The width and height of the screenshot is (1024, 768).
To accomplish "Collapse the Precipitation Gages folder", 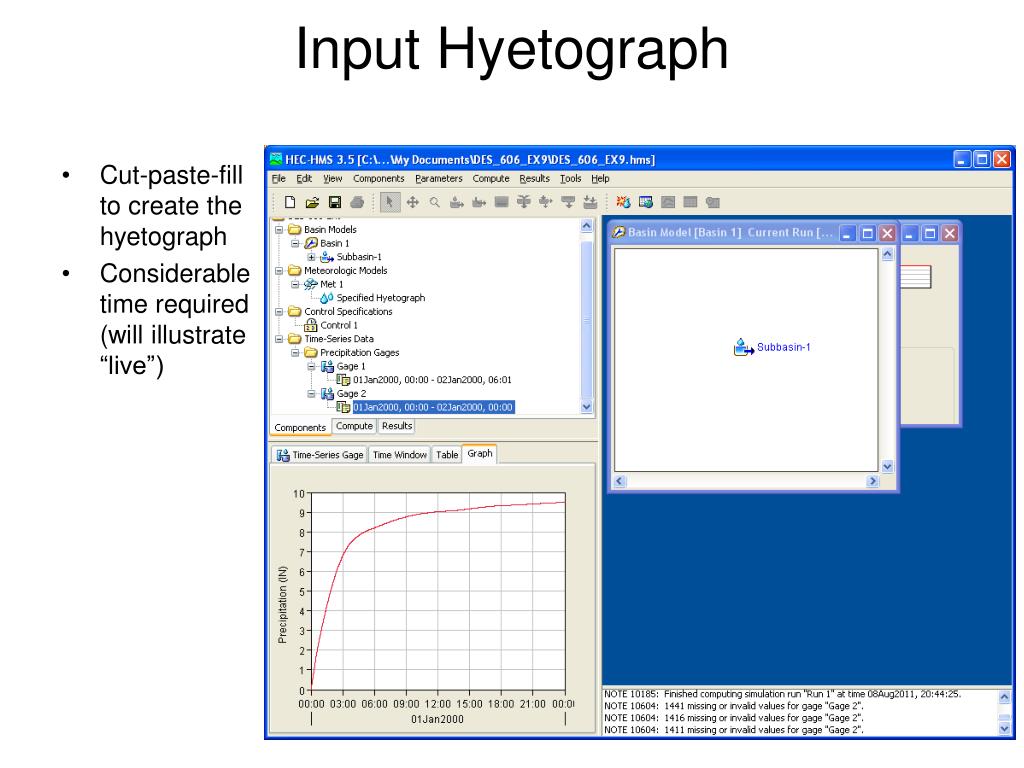I will click(x=295, y=353).
